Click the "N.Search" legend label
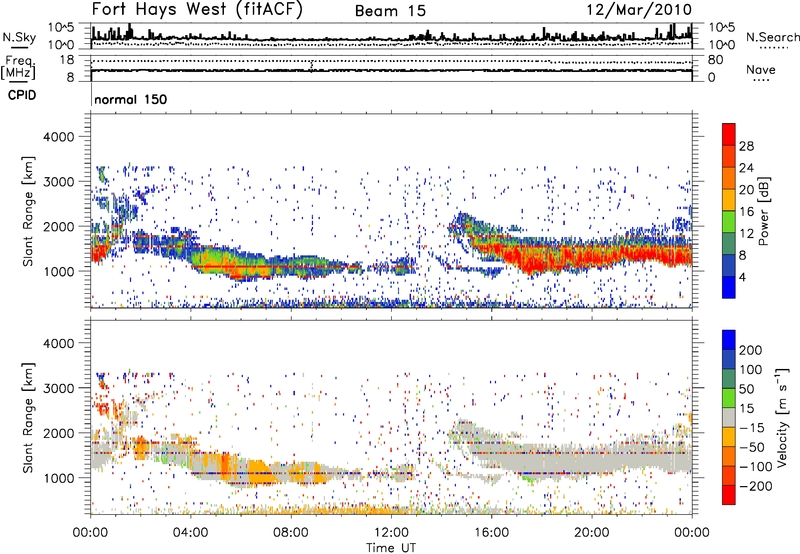The height and width of the screenshot is (554, 800). (x=772, y=37)
